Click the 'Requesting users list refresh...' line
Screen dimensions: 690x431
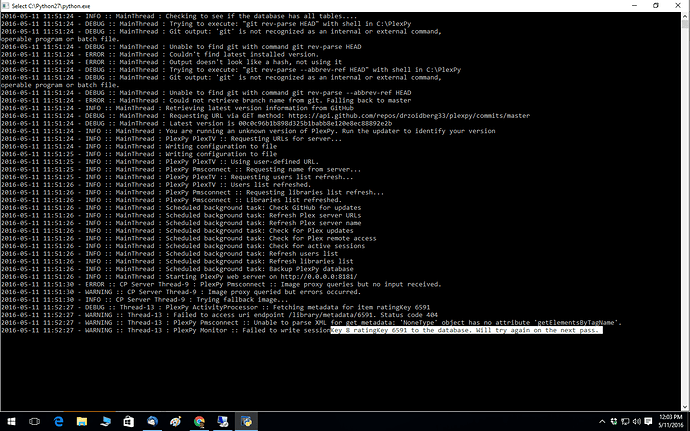pyautogui.click(x=177, y=177)
